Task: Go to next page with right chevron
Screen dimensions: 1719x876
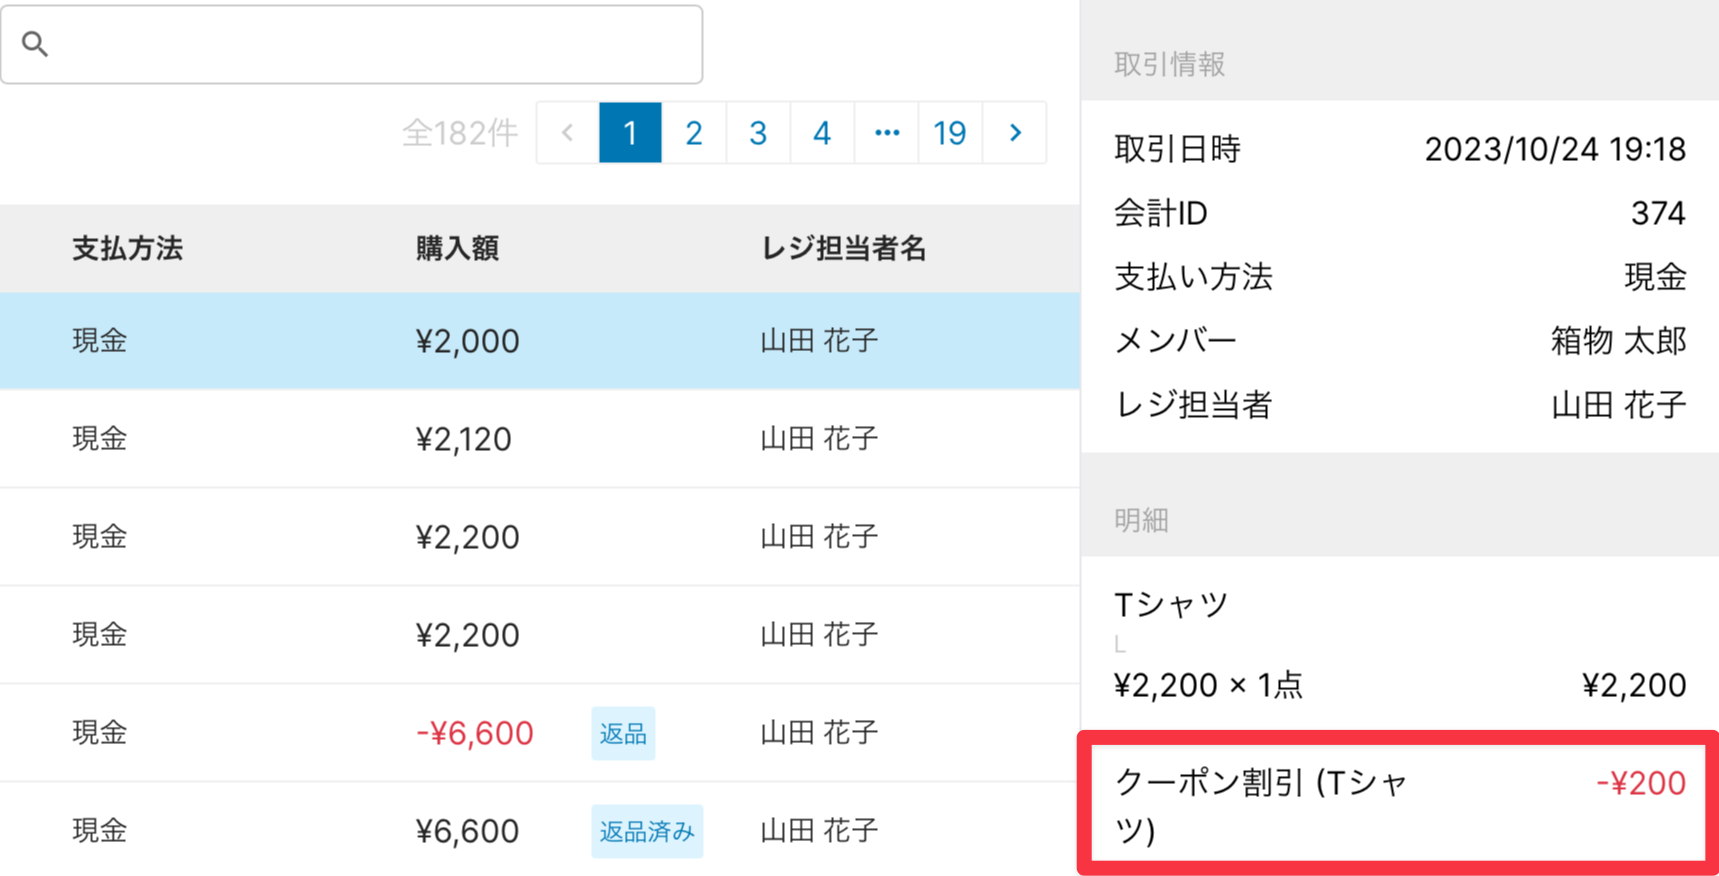Action: point(1015,132)
